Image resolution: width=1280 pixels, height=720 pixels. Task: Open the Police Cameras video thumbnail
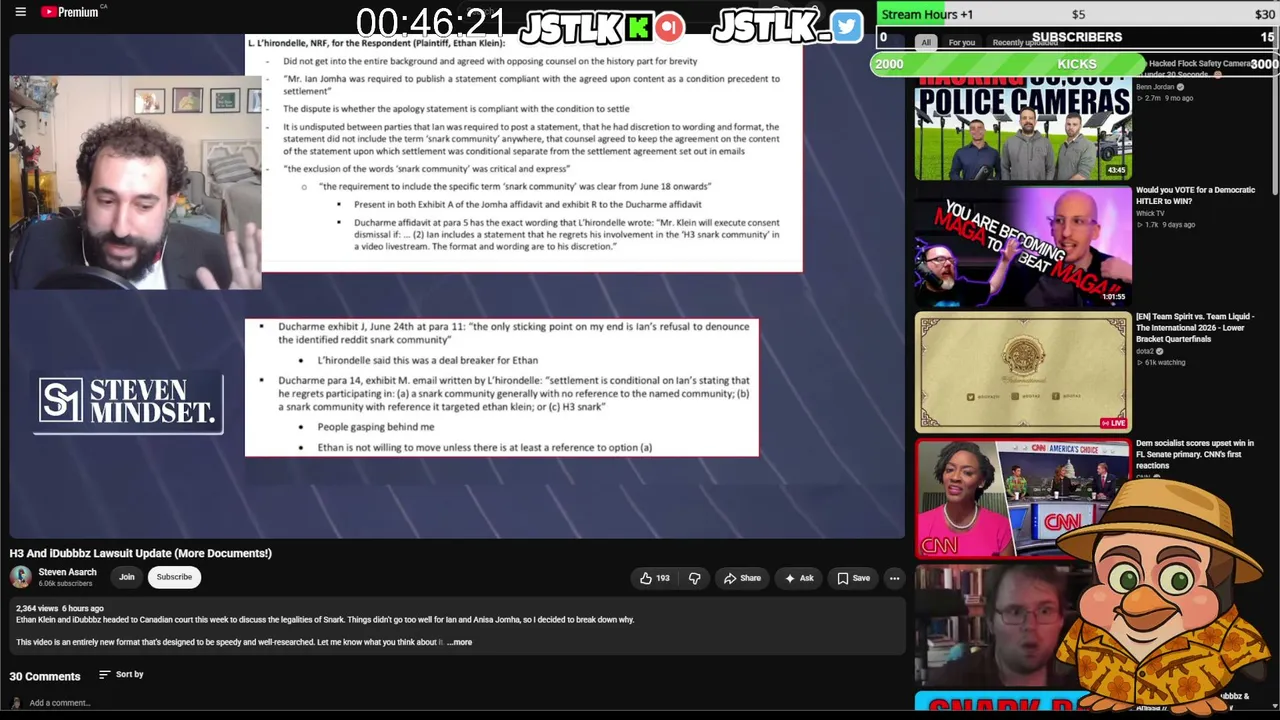point(1023,127)
